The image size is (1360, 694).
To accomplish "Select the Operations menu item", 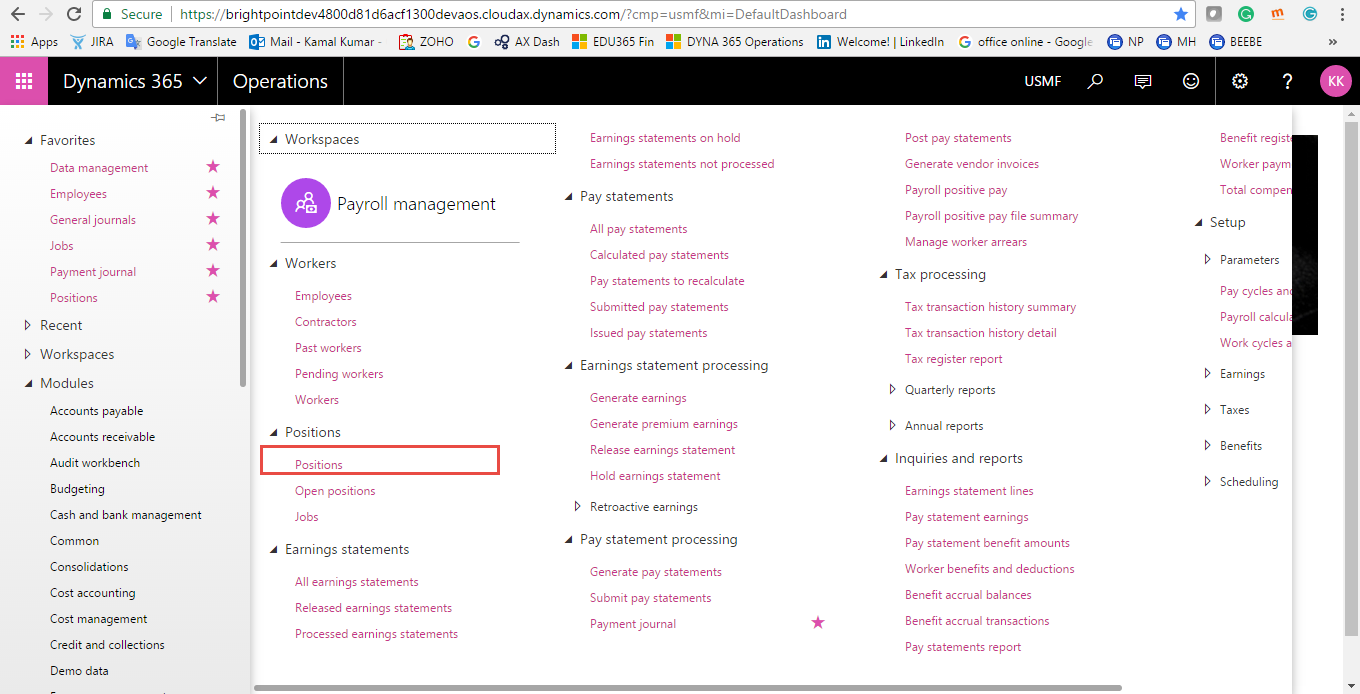I will pyautogui.click(x=280, y=81).
